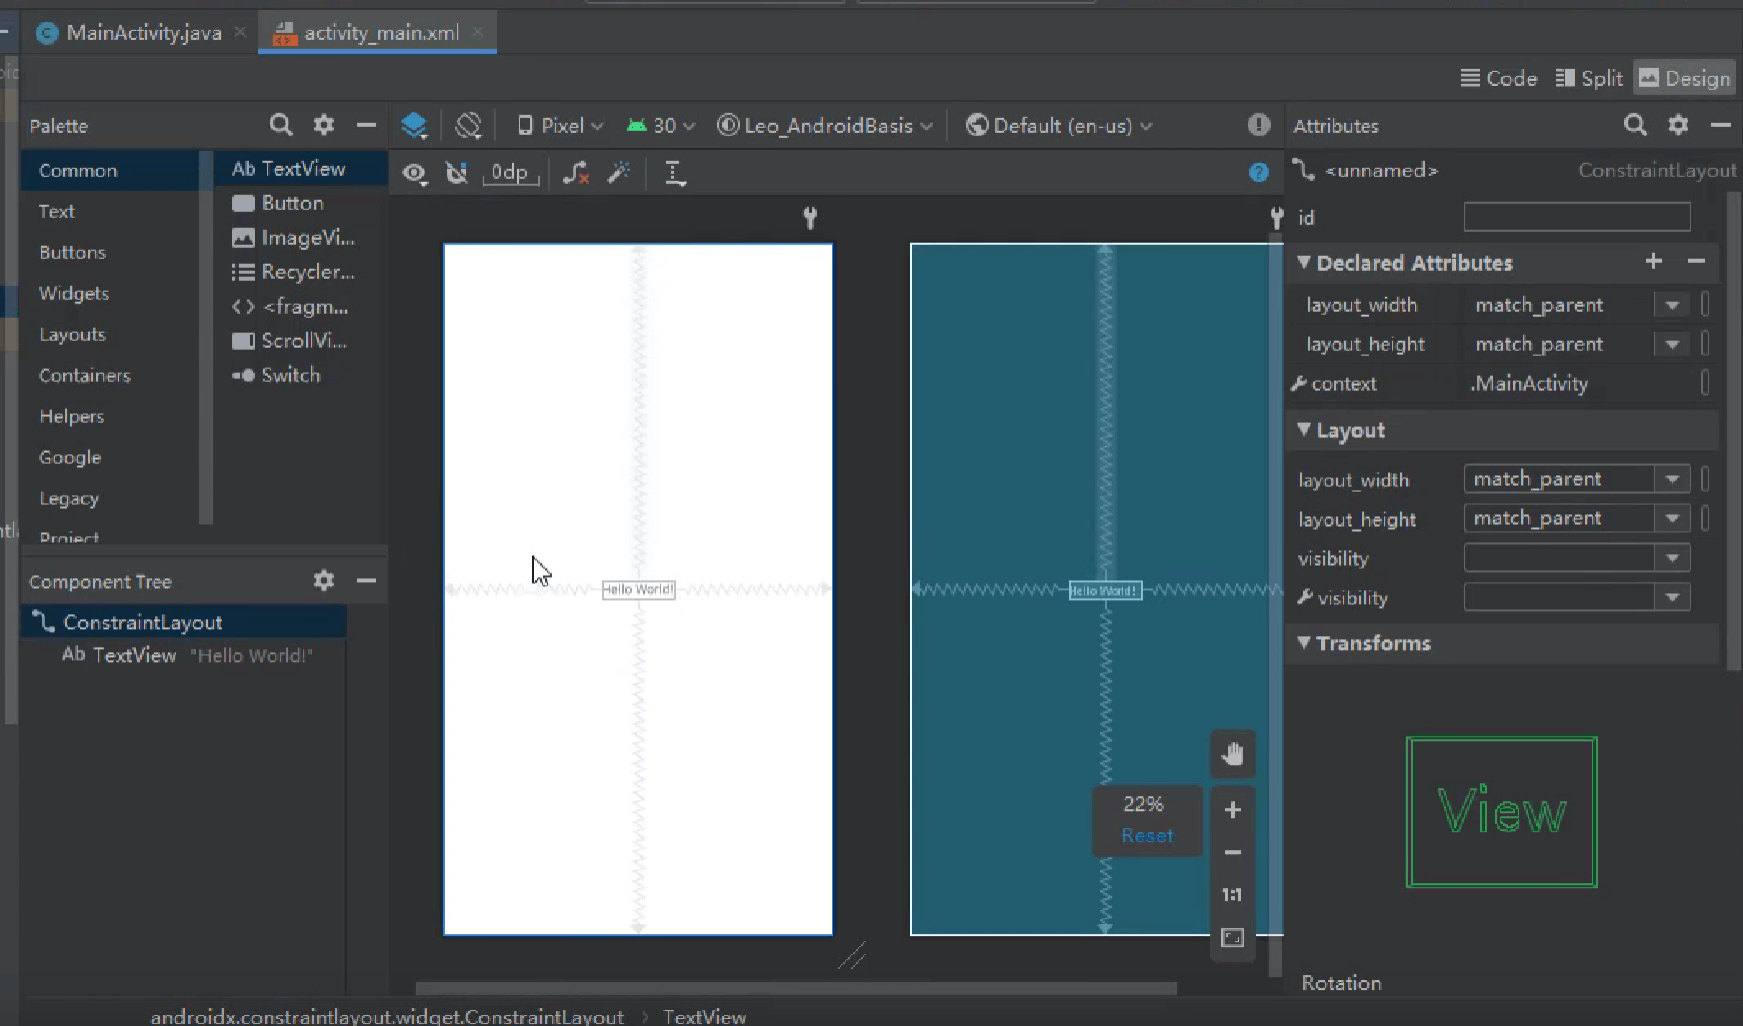Select the Helpers palette category
The width and height of the screenshot is (1743, 1026).
coord(110,416)
